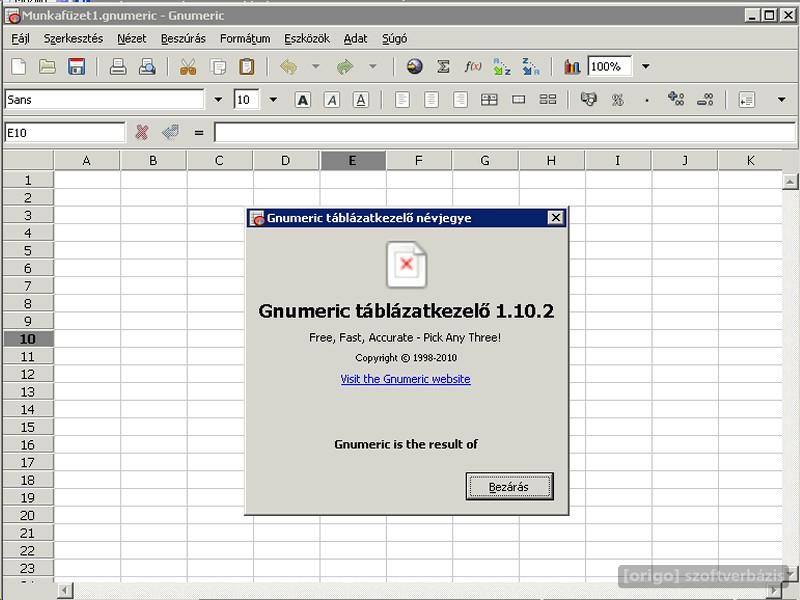Toggle bold formatting with the A button

pos(303,100)
